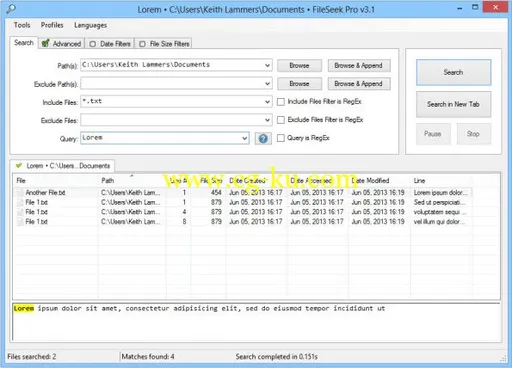The image size is (512, 368).
Task: Switch to the Advanced tab
Action: (x=62, y=44)
